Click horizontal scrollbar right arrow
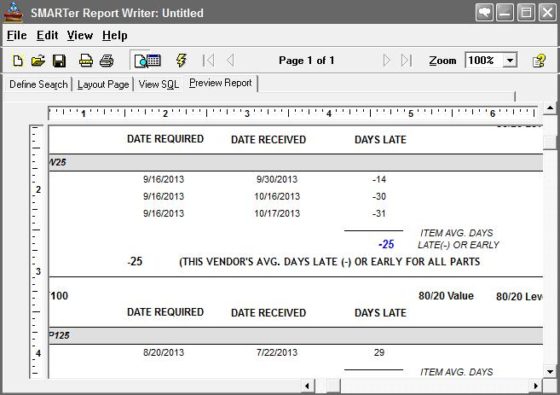 tap(535, 386)
